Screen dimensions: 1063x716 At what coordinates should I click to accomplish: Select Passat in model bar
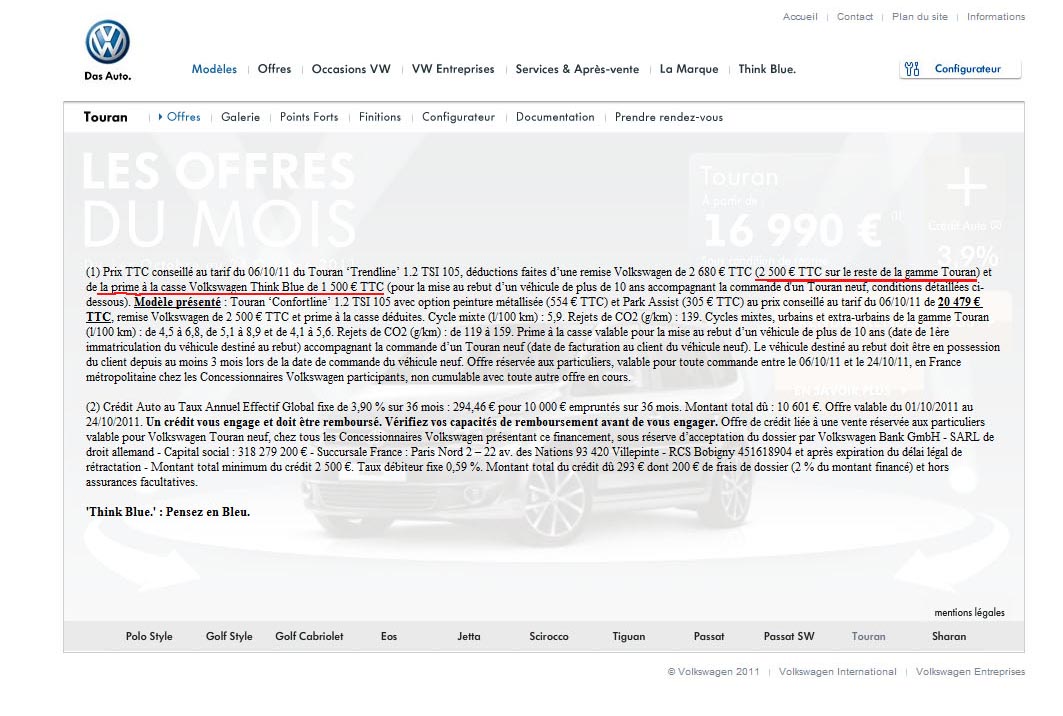coord(709,636)
